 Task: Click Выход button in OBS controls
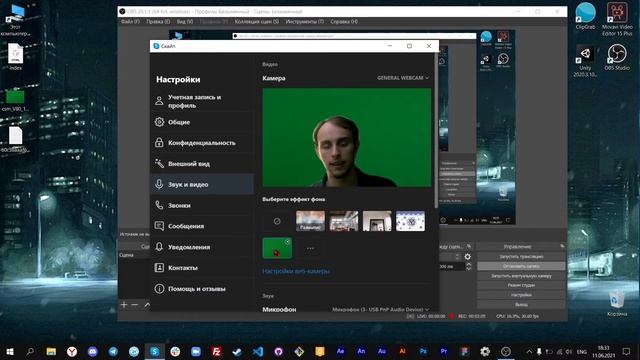click(x=521, y=304)
